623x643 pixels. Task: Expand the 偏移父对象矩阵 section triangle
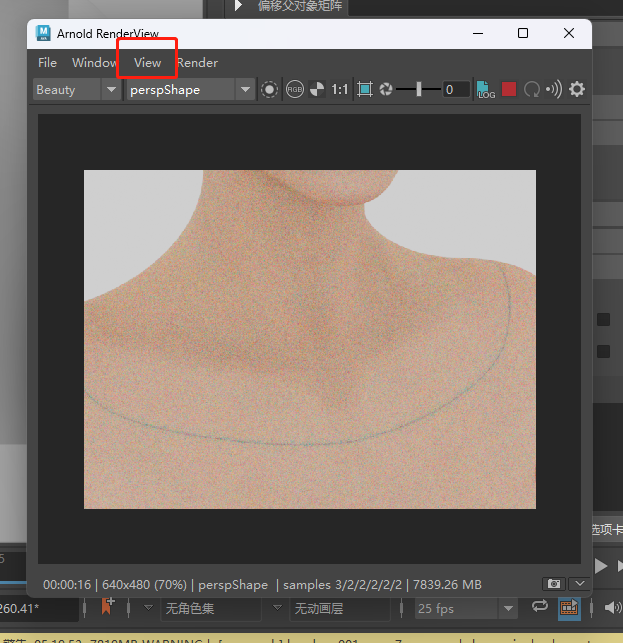coord(238,6)
